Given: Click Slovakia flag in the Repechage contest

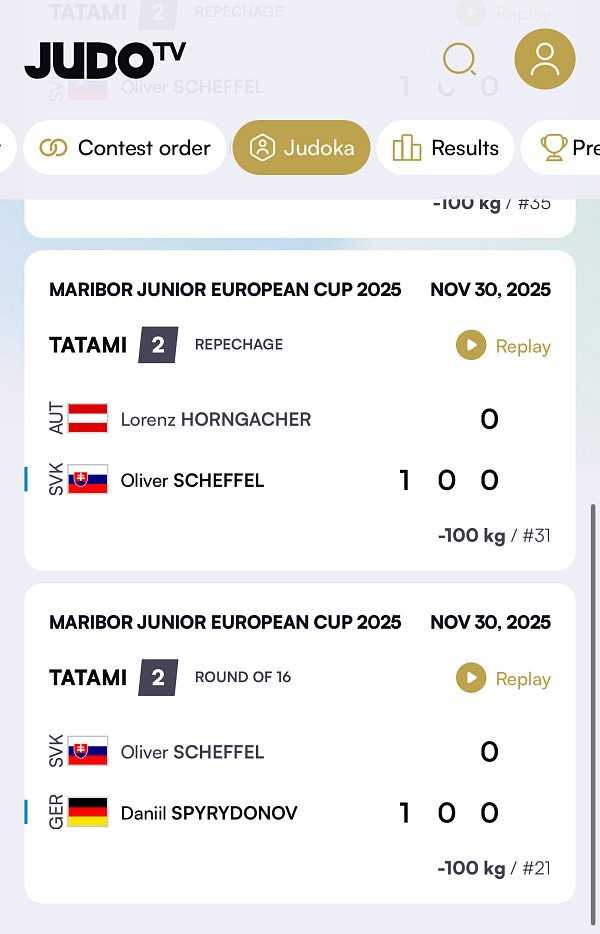Looking at the screenshot, I should coord(88,480).
